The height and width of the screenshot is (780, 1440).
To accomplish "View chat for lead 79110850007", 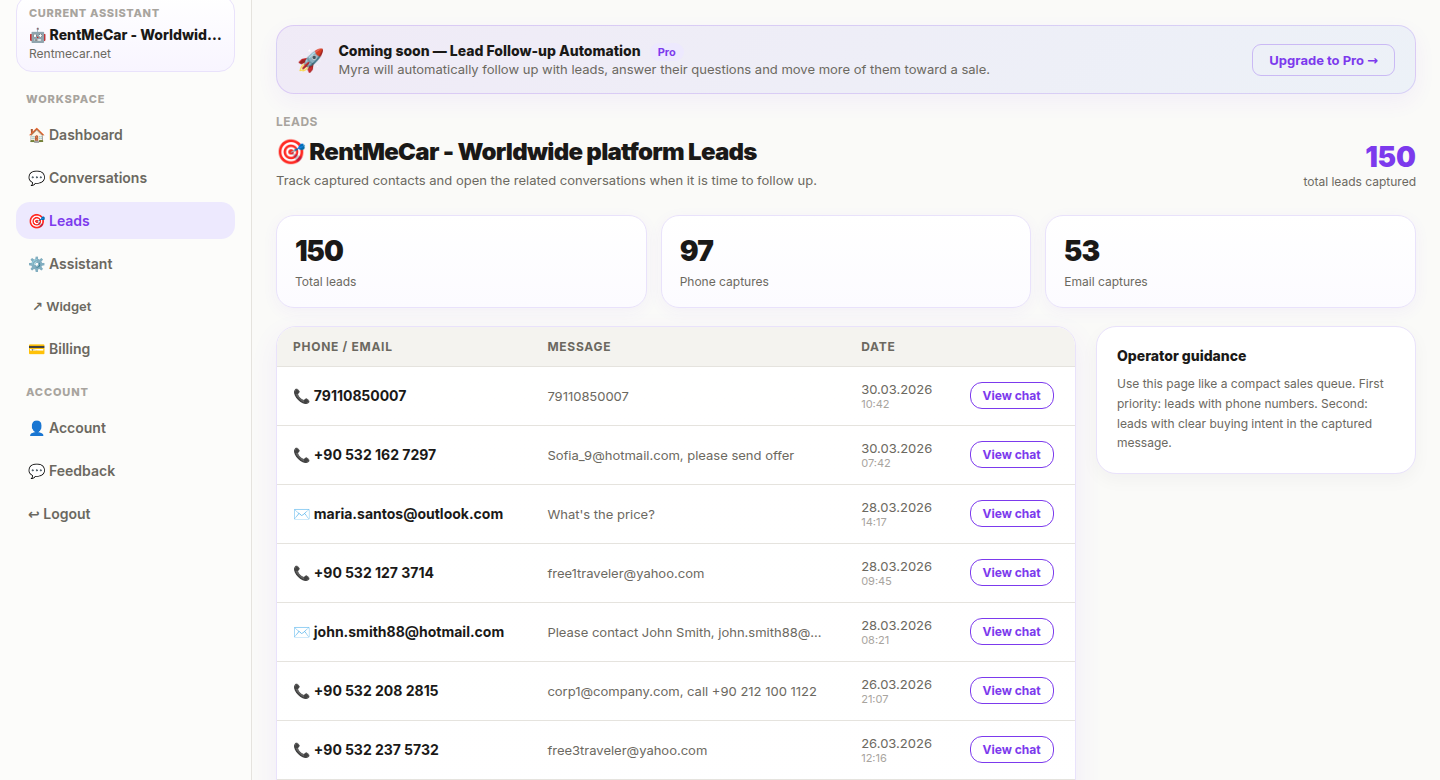I will [1011, 396].
